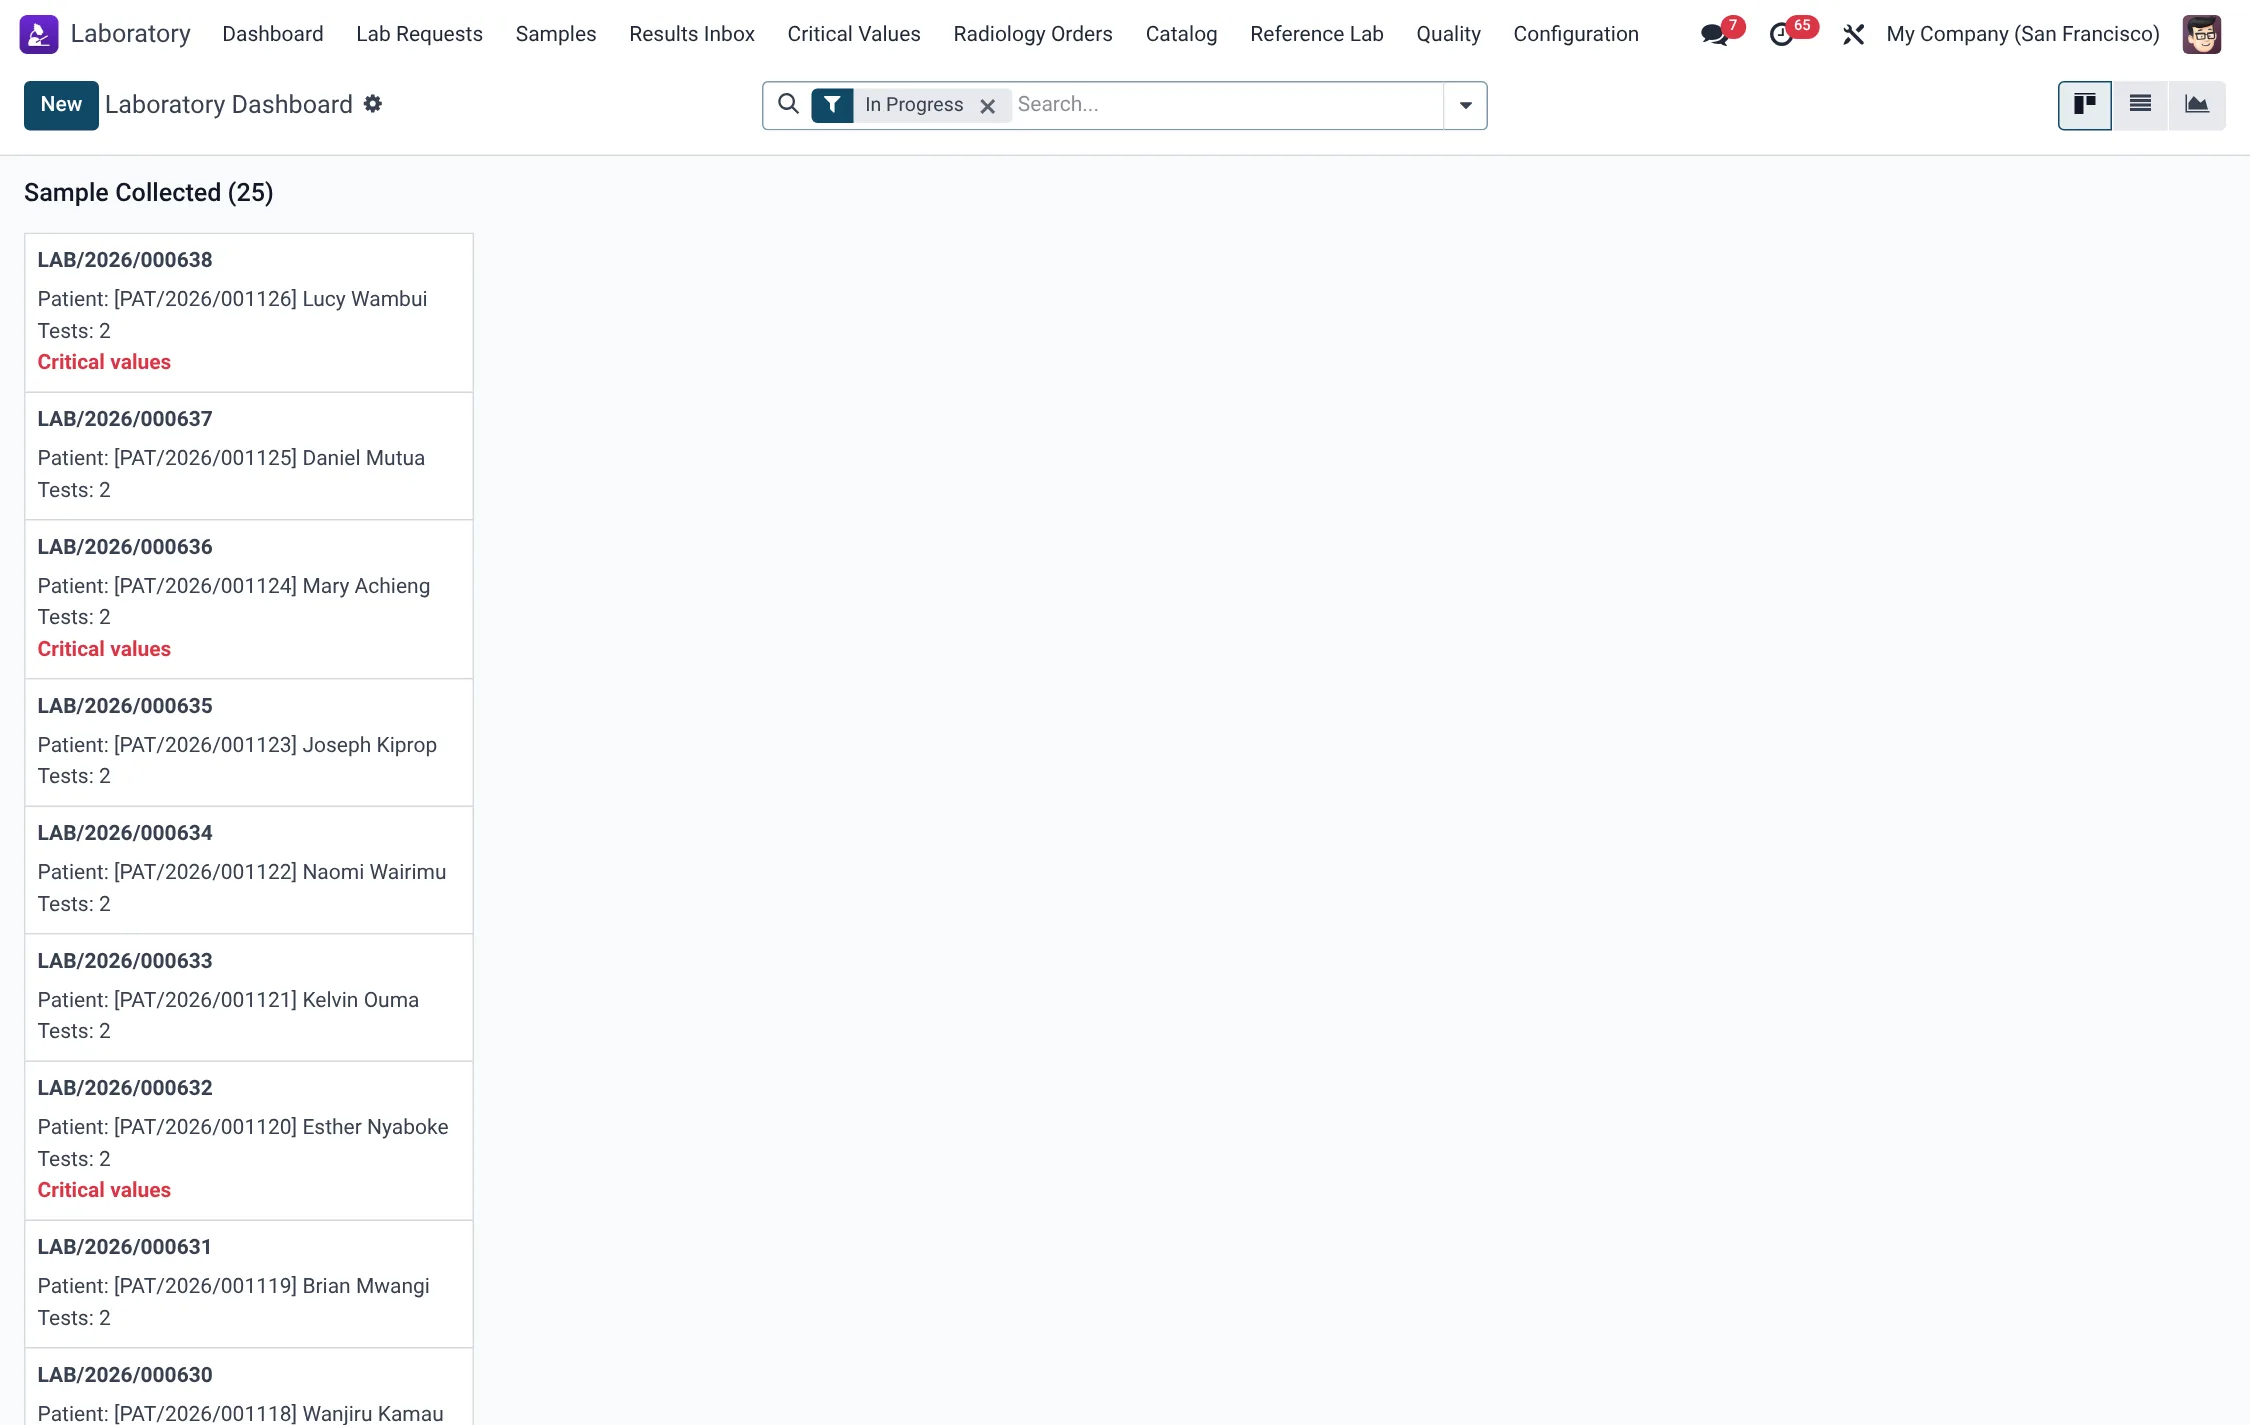Viewport: 2250px width, 1425px height.
Task: Switch to list view
Action: pyautogui.click(x=2140, y=105)
